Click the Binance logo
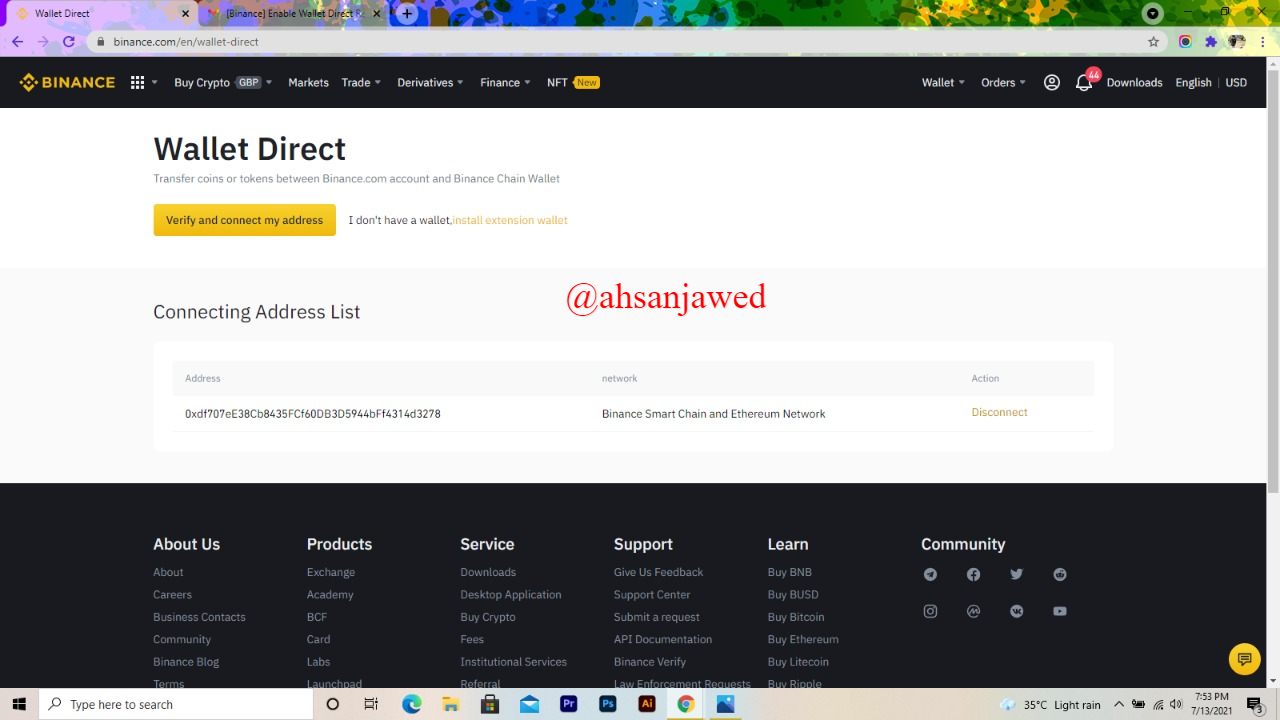 [67, 82]
